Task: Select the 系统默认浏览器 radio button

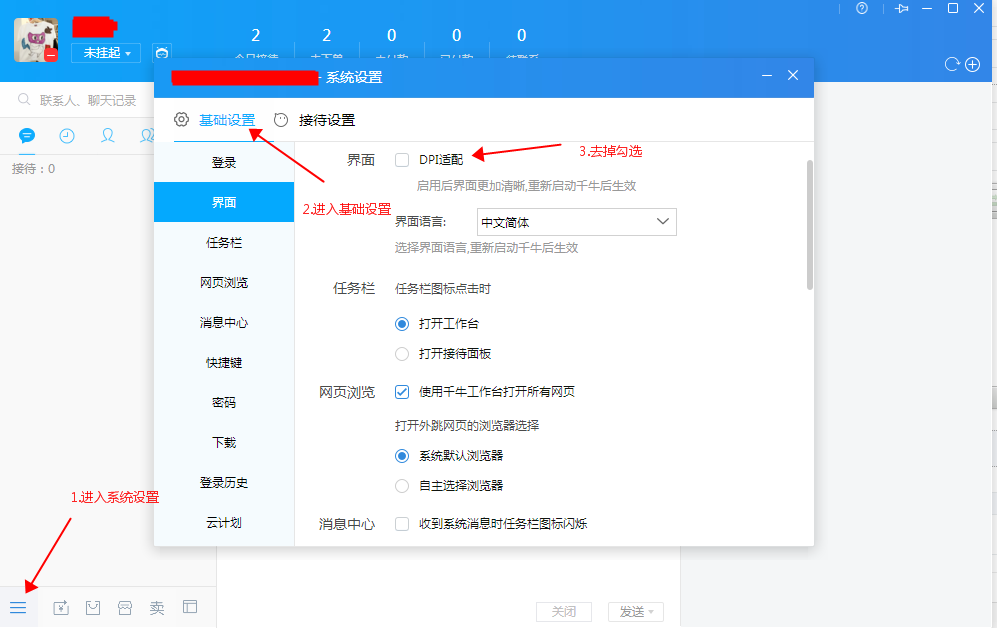Action: pos(402,456)
